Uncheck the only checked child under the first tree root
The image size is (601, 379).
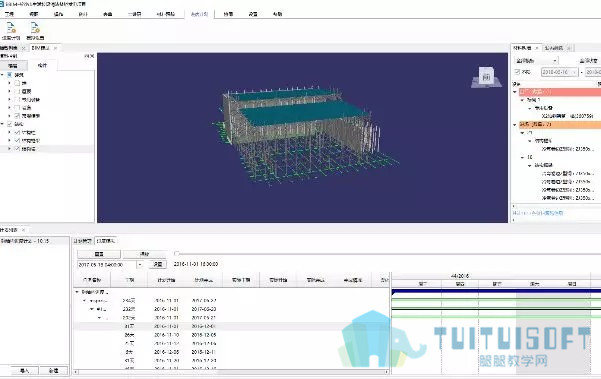click(x=17, y=116)
